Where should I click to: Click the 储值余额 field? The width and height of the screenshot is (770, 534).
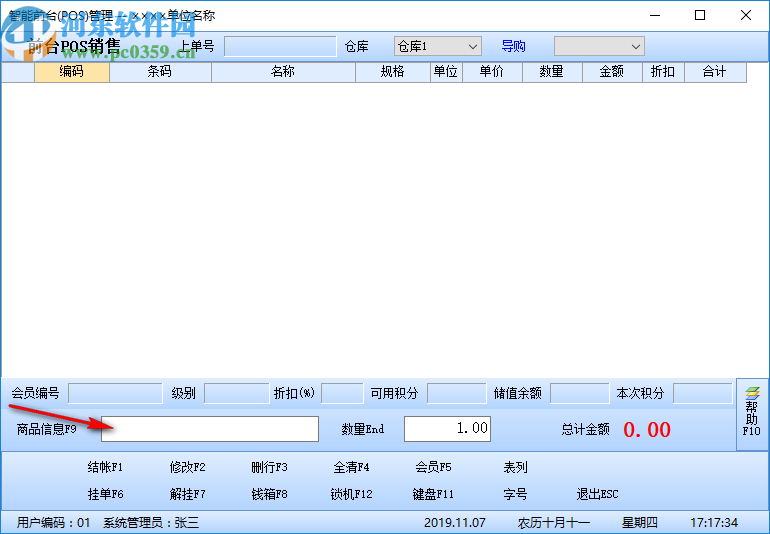[580, 393]
